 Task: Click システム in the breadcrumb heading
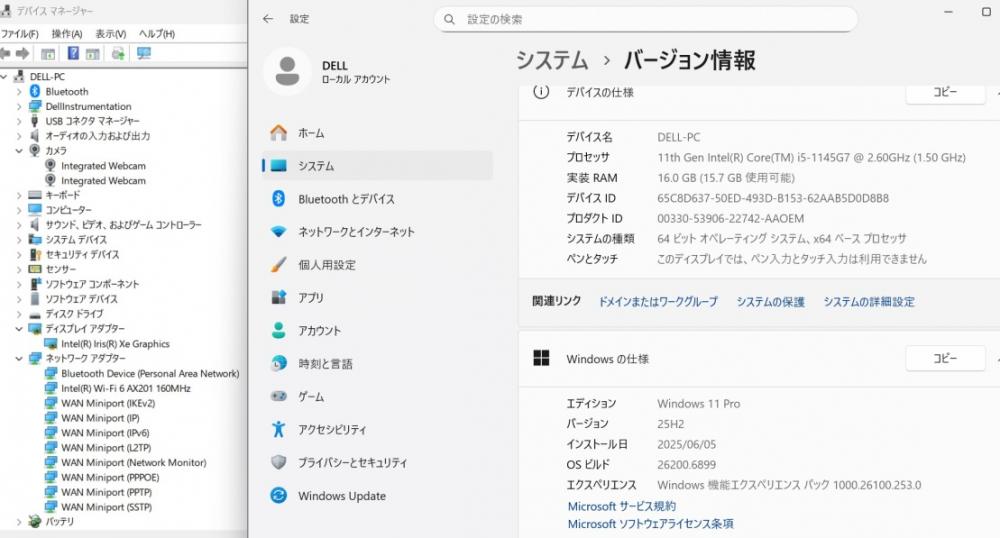(x=552, y=61)
